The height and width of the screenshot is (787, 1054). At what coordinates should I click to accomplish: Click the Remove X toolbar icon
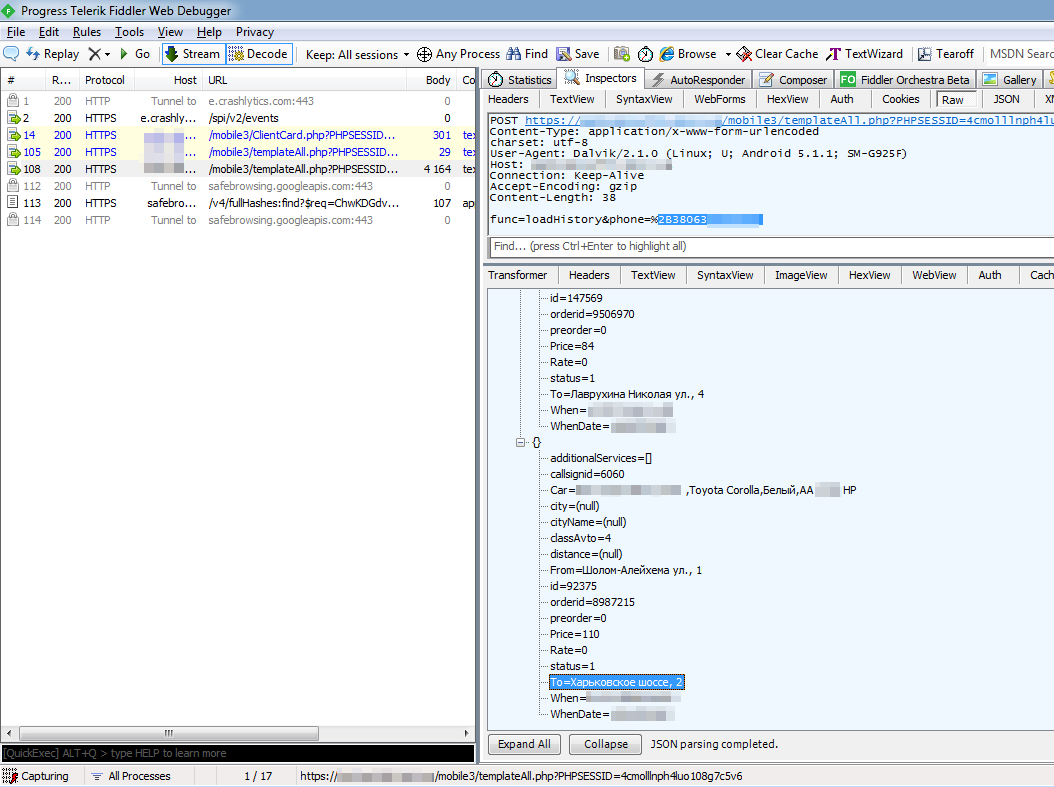click(95, 54)
